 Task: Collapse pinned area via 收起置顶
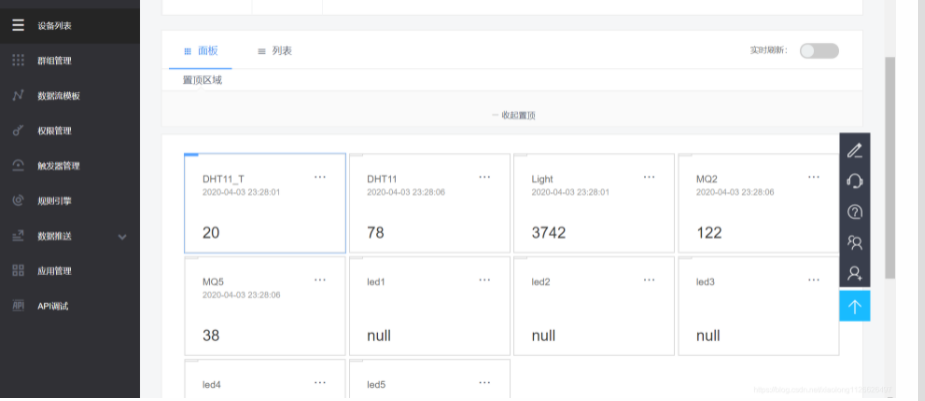click(x=513, y=116)
